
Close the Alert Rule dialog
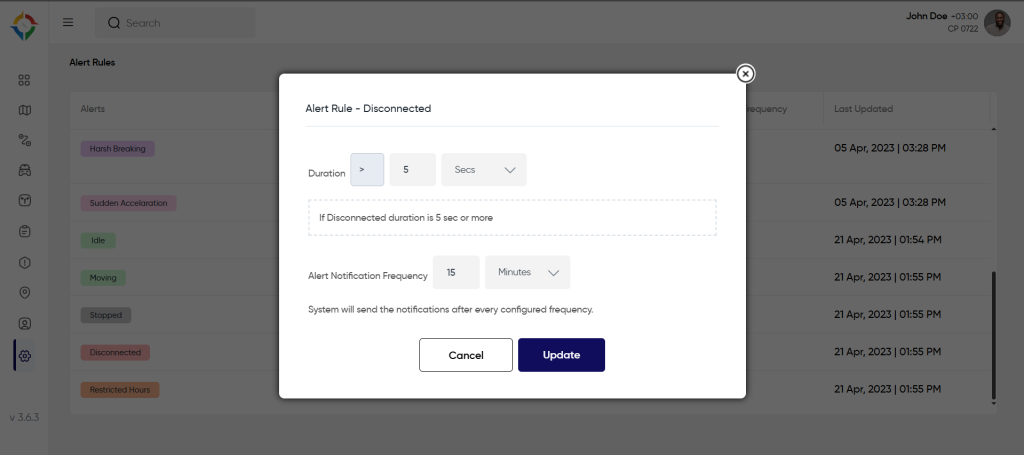[745, 73]
